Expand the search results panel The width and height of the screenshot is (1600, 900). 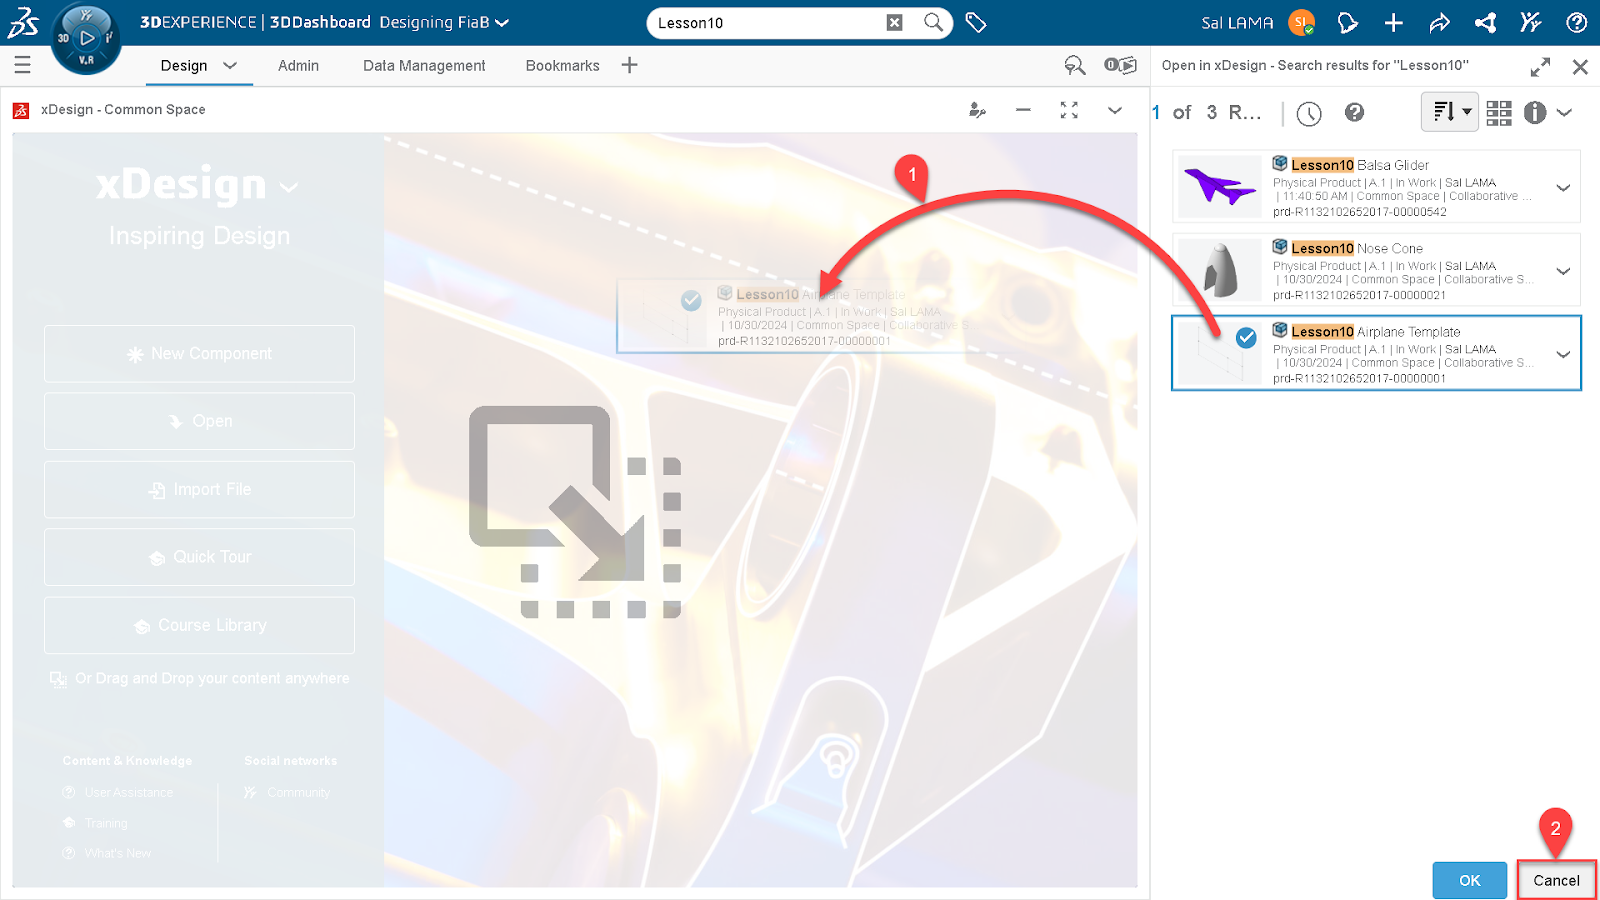click(1540, 67)
